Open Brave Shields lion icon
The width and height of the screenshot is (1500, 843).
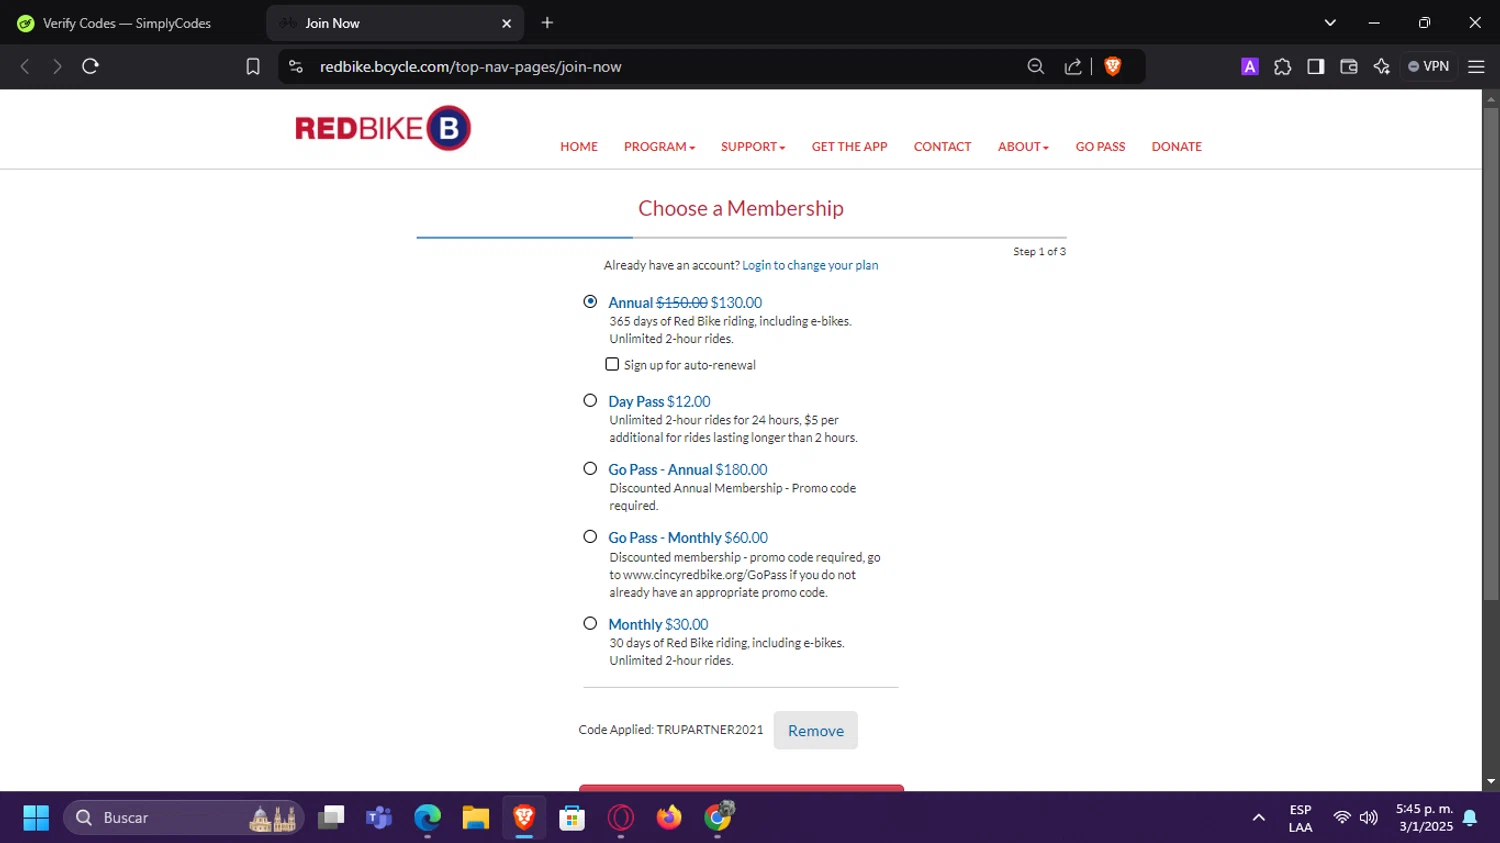(x=1113, y=66)
